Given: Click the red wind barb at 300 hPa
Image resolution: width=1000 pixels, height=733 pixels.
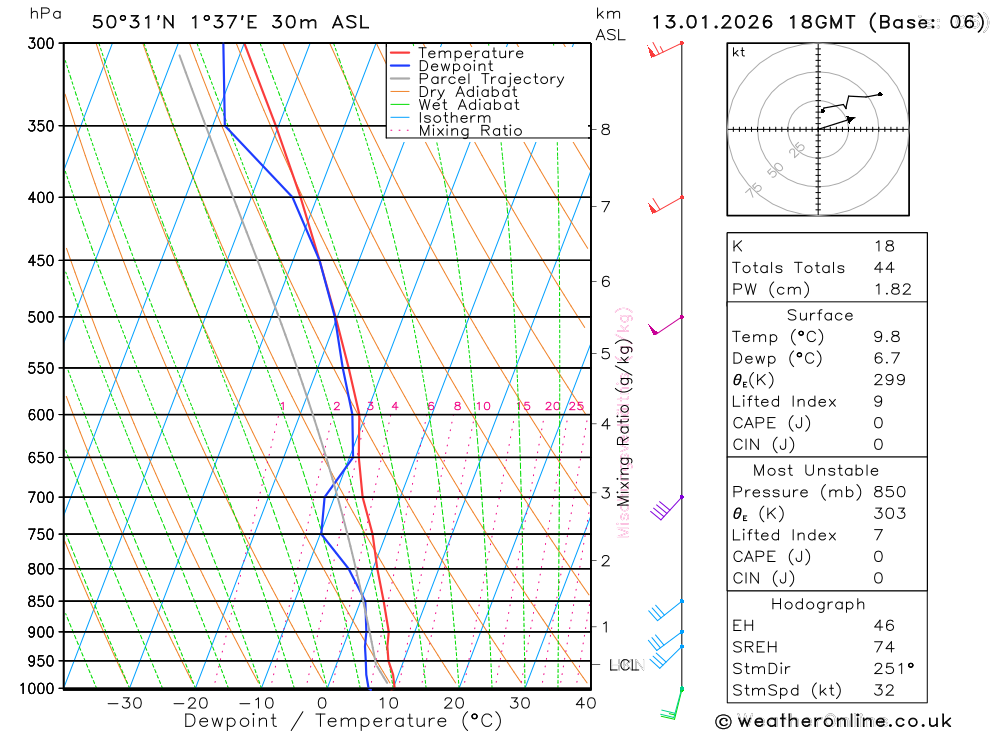Looking at the screenshot, I should coord(662,48).
